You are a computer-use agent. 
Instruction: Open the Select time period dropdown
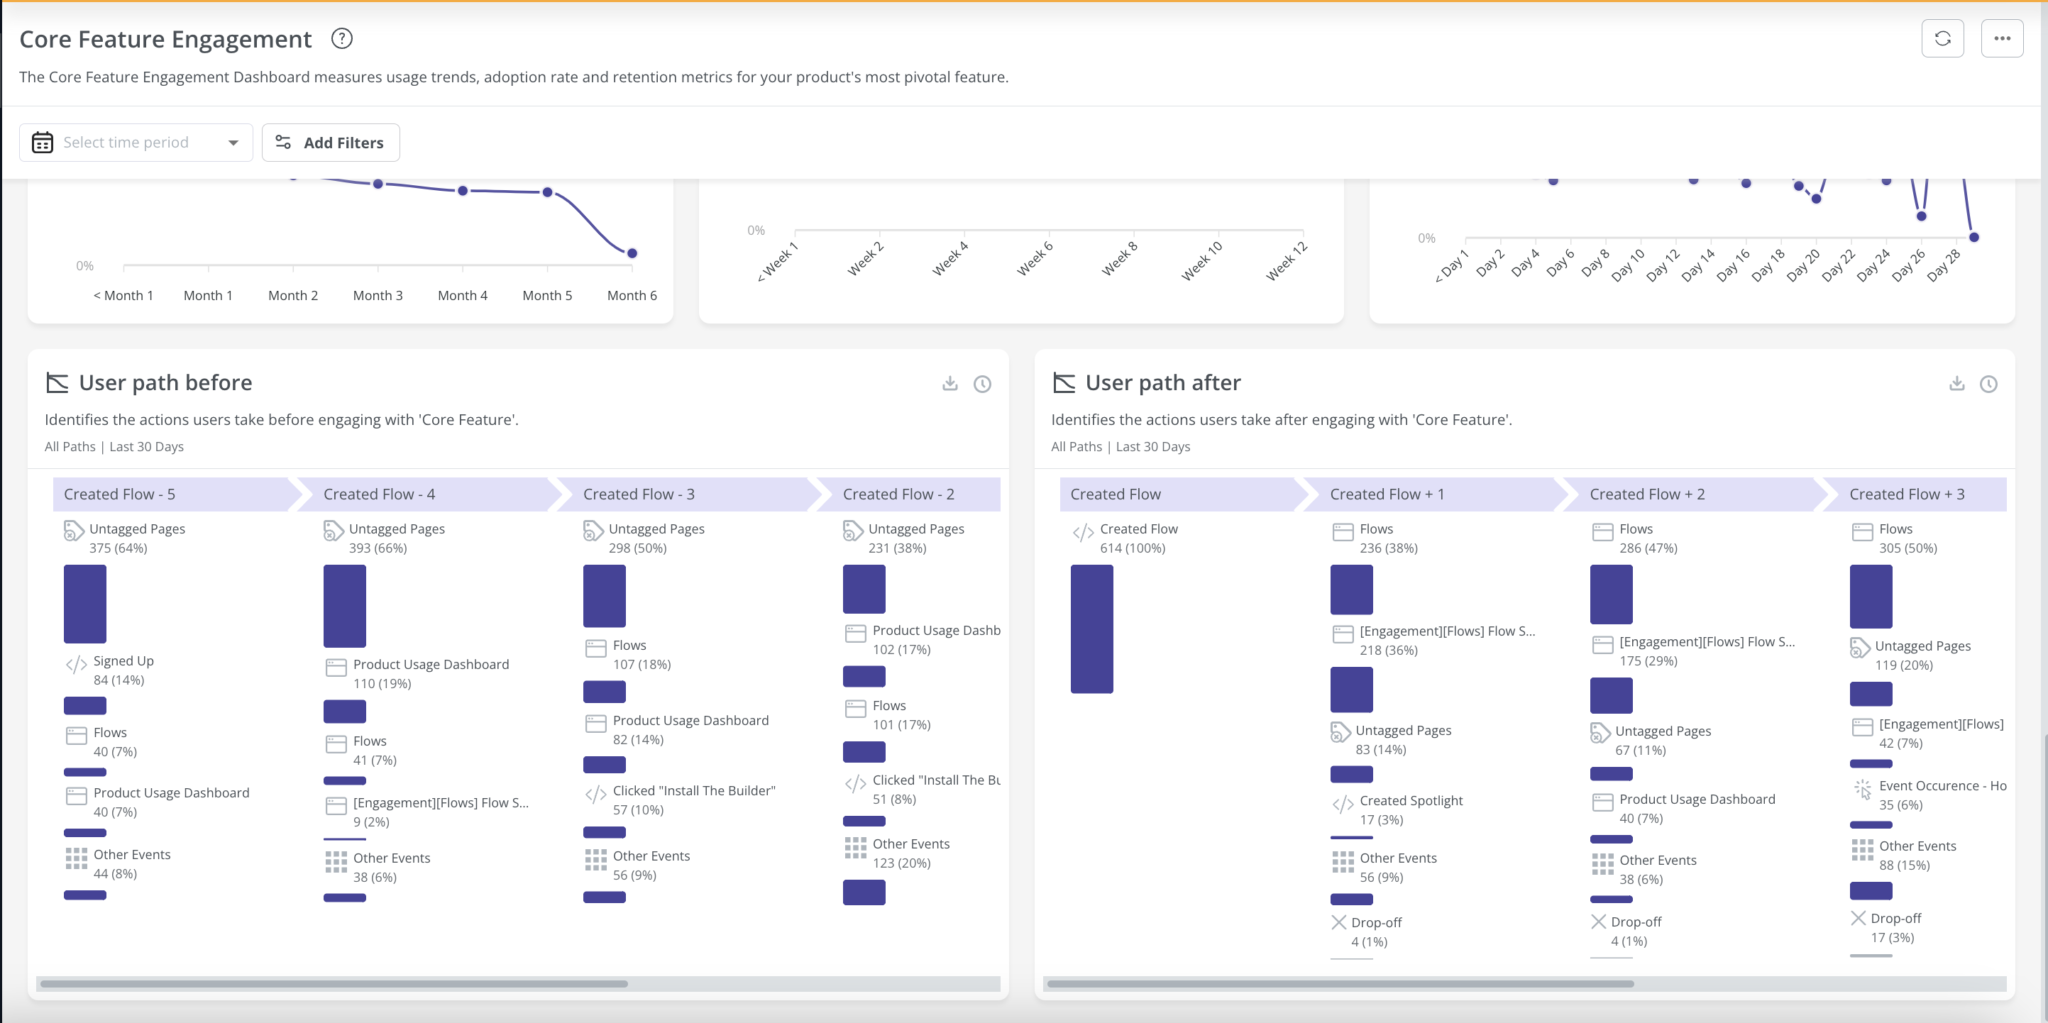135,142
